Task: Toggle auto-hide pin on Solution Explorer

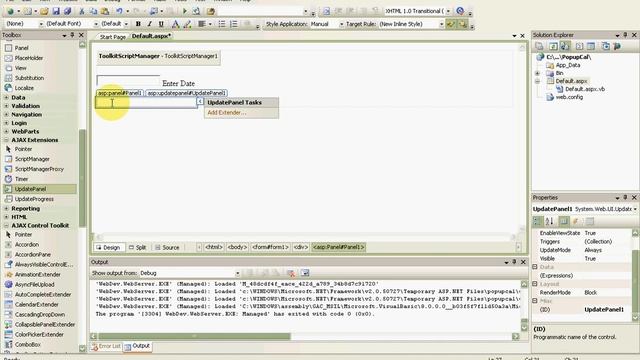Action: click(625, 35)
